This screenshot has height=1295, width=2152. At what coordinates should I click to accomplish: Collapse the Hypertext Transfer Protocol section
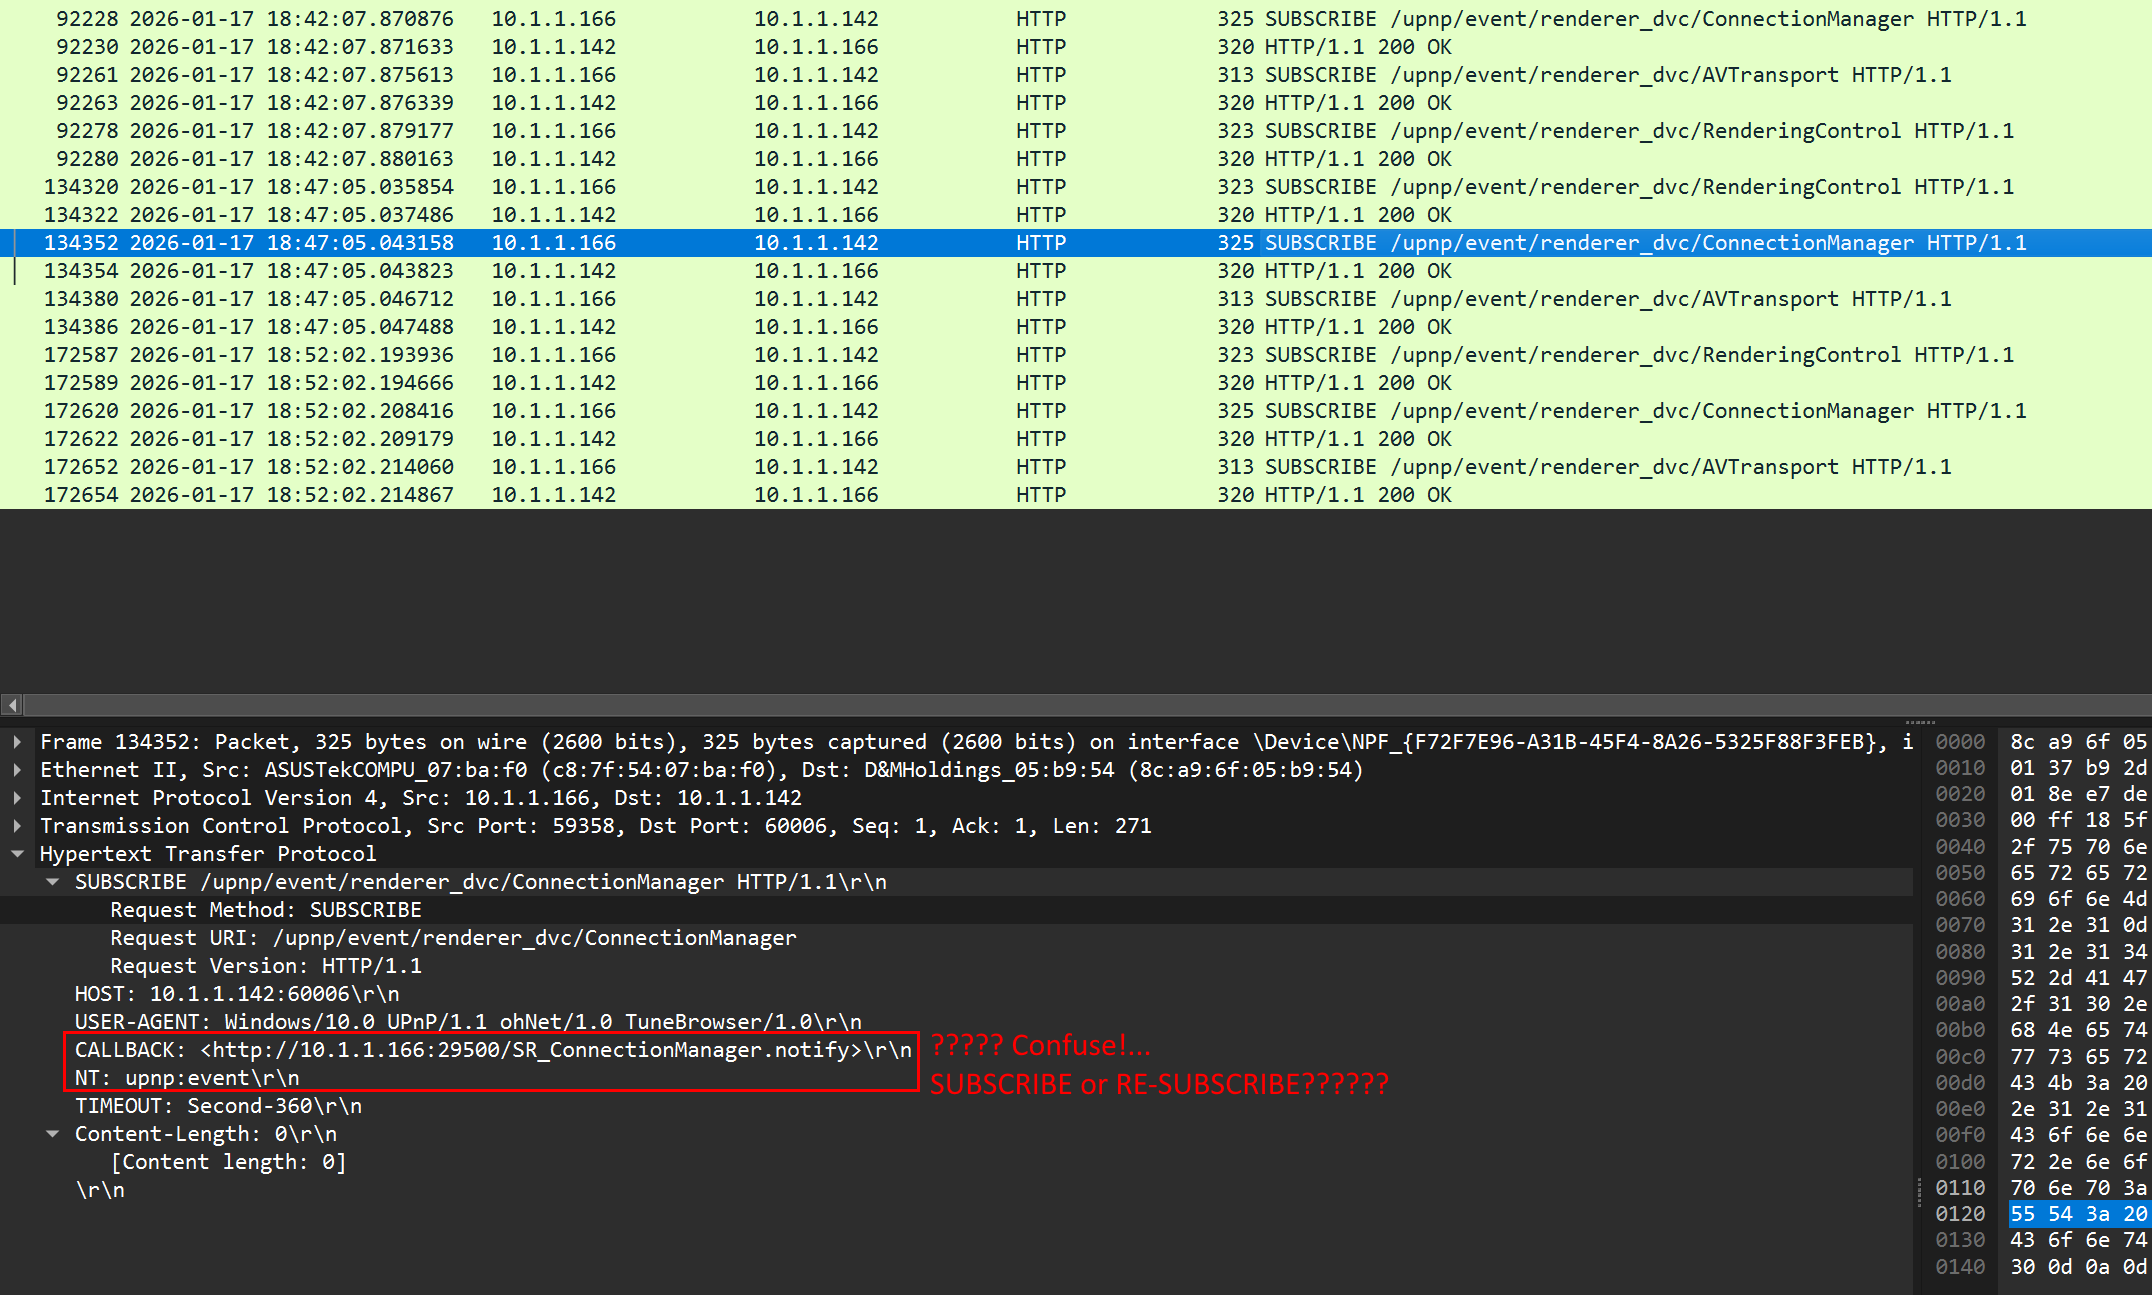pyautogui.click(x=17, y=854)
